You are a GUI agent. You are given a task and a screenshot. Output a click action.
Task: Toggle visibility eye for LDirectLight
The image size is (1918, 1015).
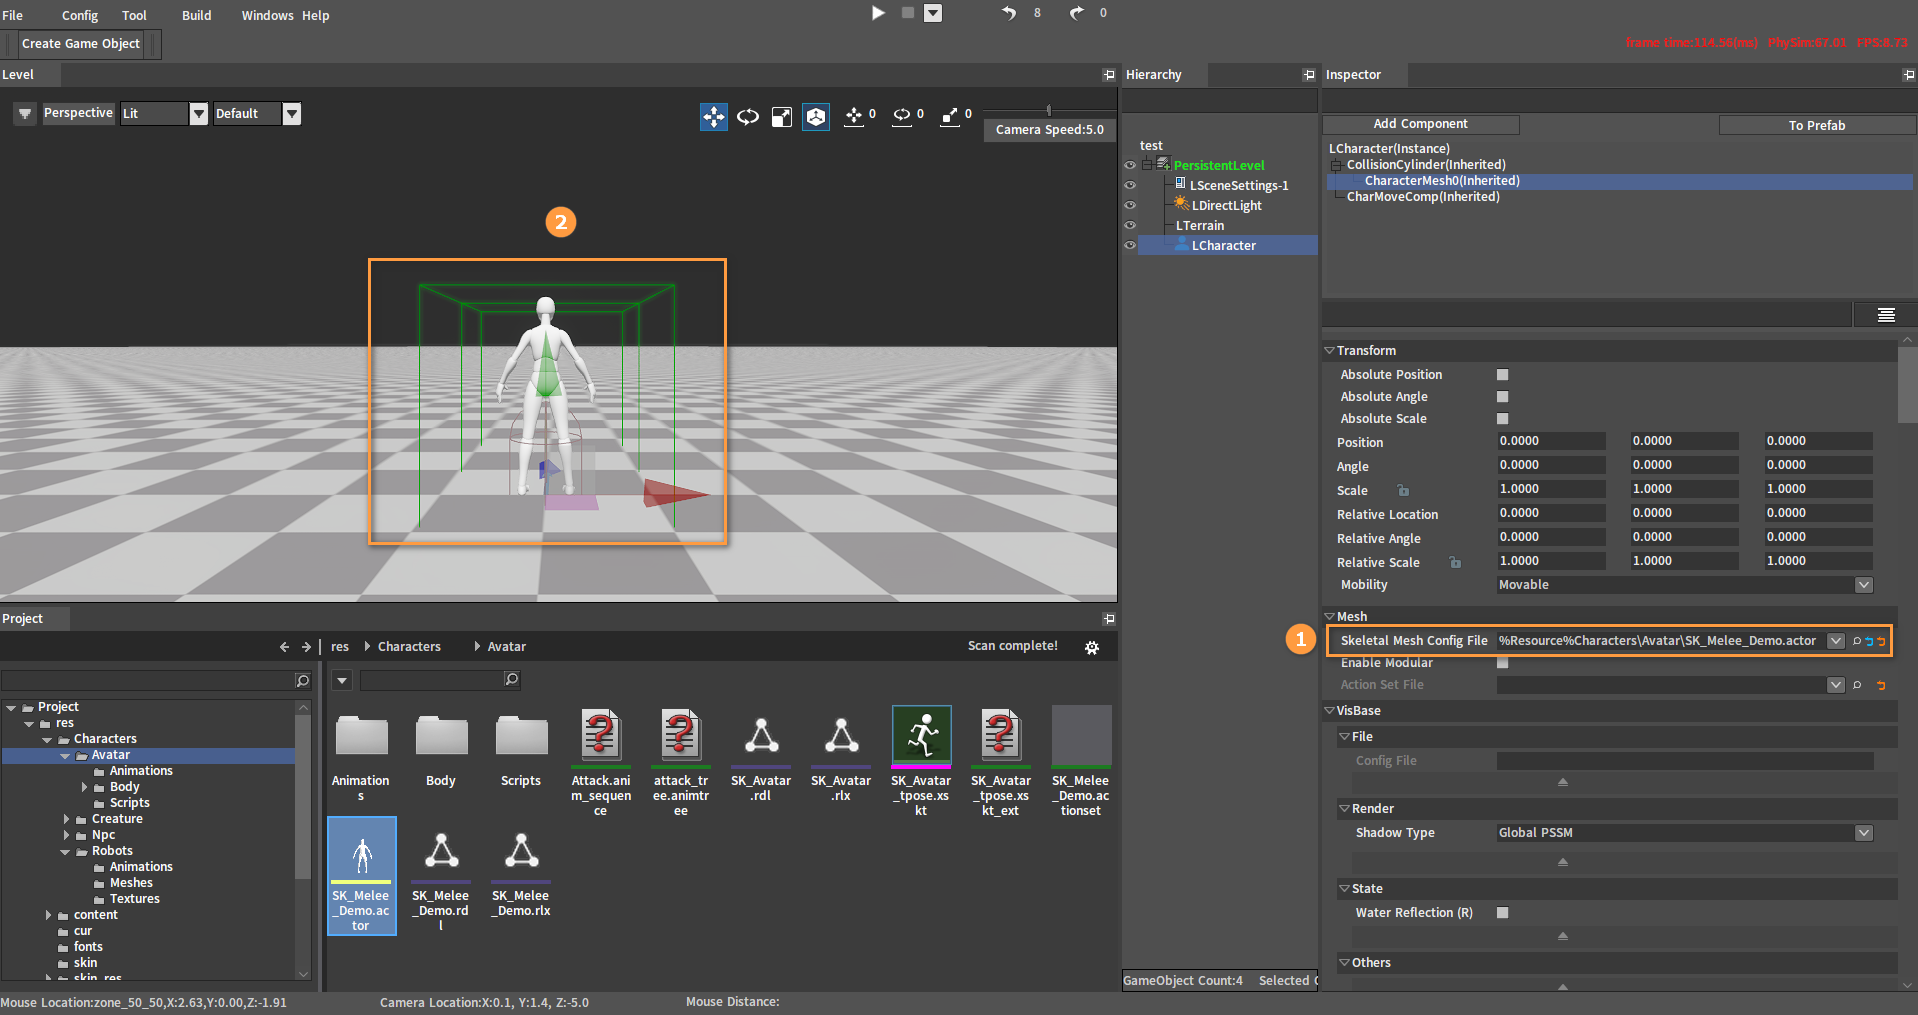click(x=1130, y=205)
